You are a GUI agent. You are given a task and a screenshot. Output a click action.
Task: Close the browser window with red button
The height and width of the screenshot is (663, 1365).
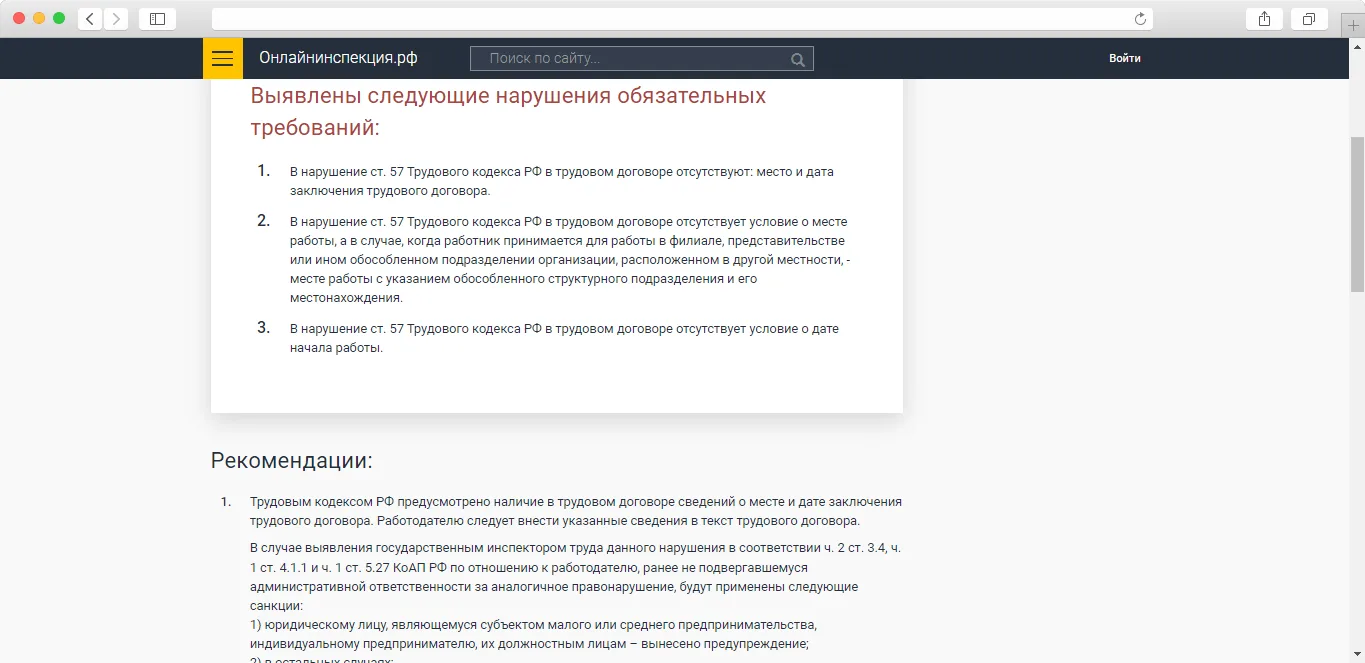19,19
